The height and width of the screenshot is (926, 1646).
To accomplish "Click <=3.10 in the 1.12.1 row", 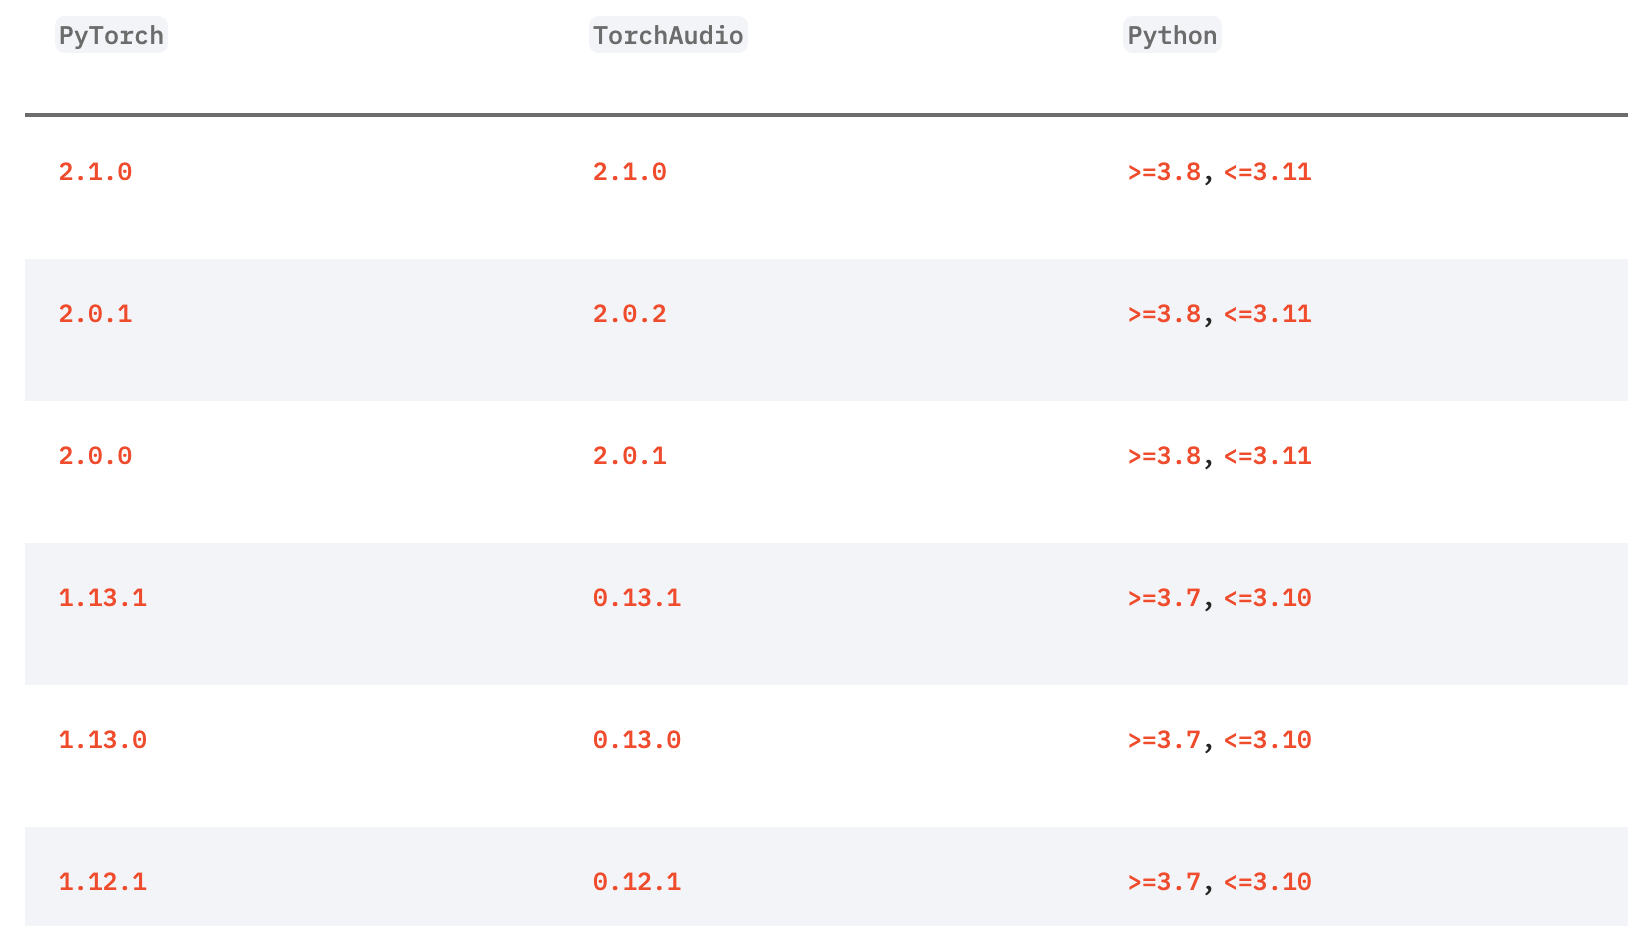I will coord(1268,882).
